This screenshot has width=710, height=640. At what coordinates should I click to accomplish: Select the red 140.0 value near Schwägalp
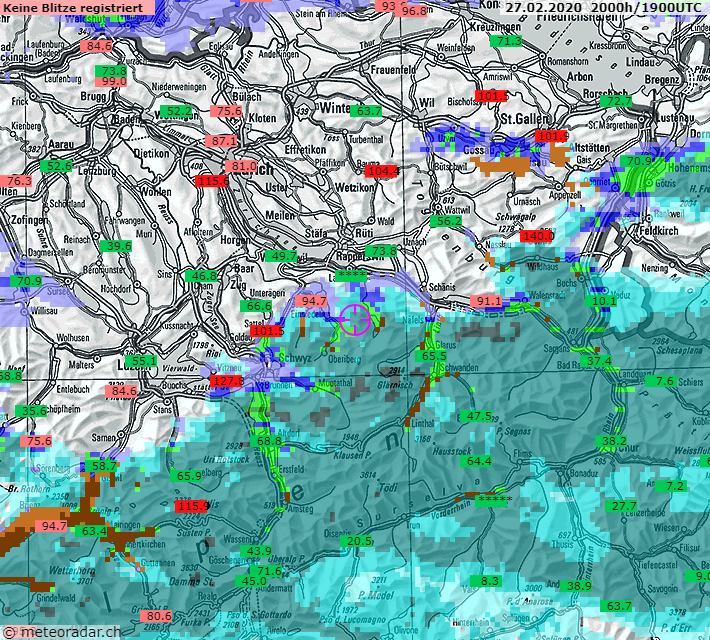pos(537,236)
